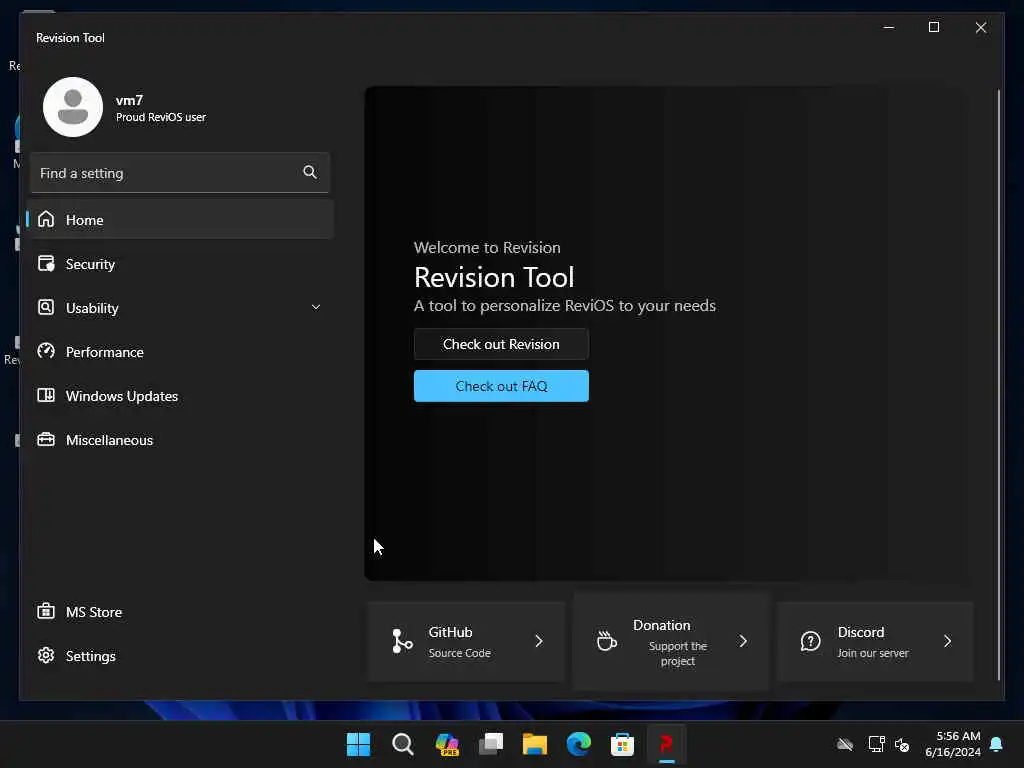Click the vm7 username text

(x=129, y=100)
